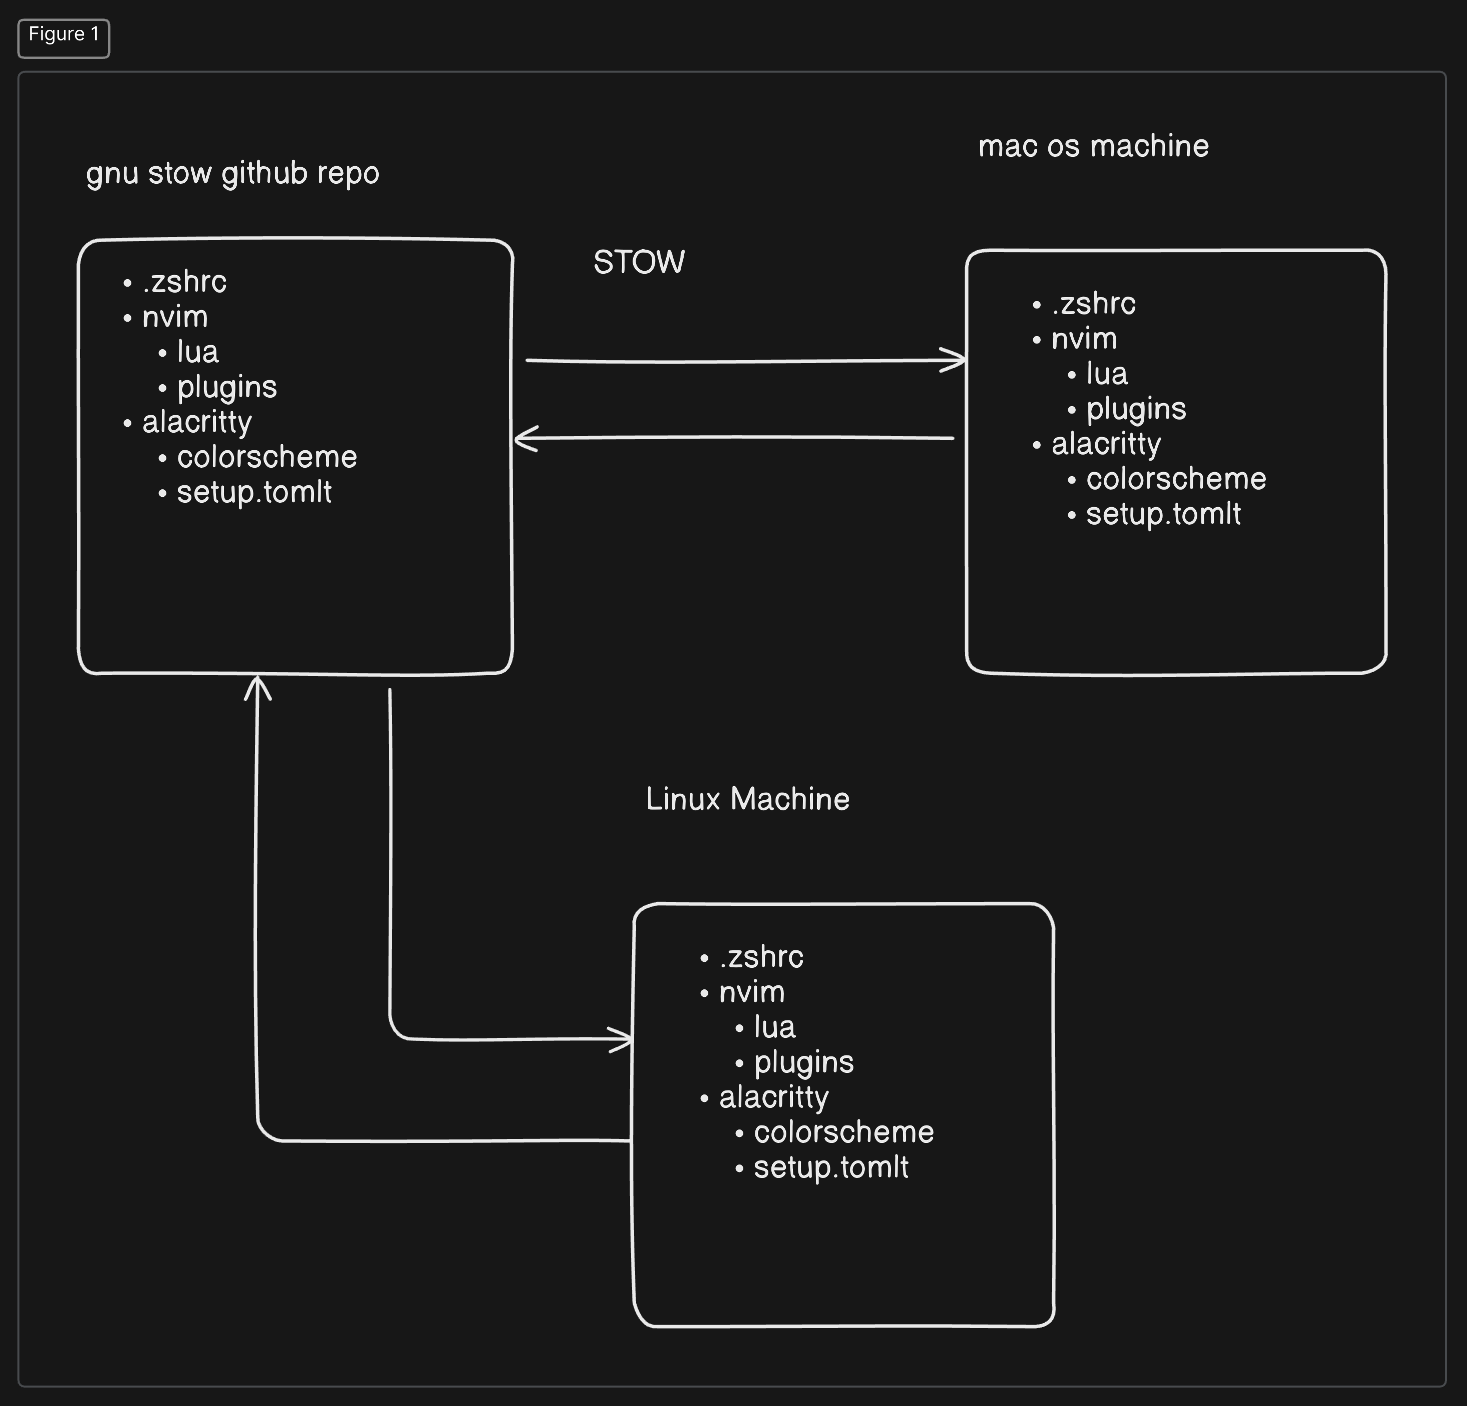
Task: Click the STOW label between the boxes
Action: point(639,262)
